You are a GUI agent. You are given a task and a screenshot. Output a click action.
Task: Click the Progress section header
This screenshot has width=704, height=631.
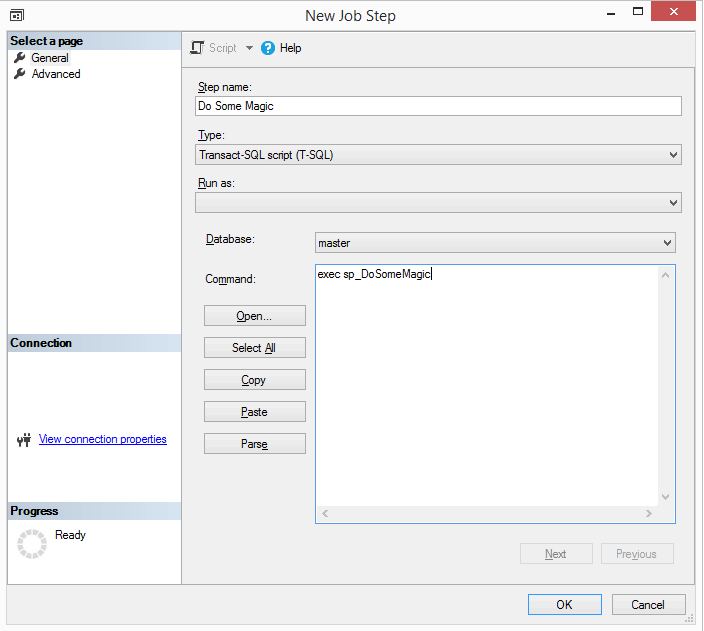coord(94,511)
